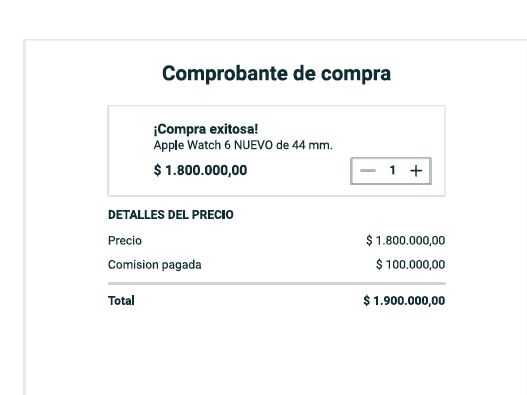The width and height of the screenshot is (527, 395).
Task: Click the Precio amount $ 1.800.000,00
Action: [406, 240]
